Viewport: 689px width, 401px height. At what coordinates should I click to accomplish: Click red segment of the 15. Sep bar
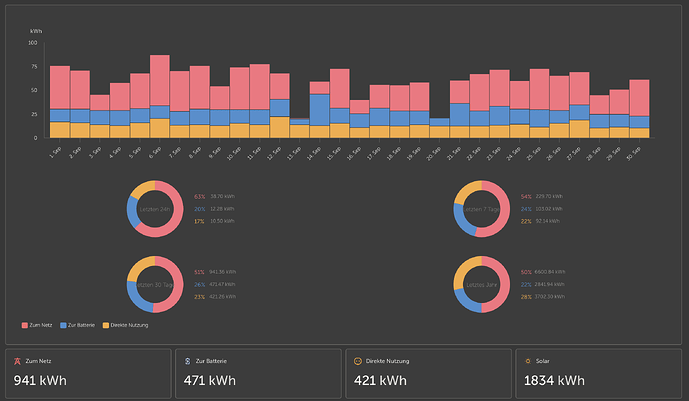[x=340, y=89]
